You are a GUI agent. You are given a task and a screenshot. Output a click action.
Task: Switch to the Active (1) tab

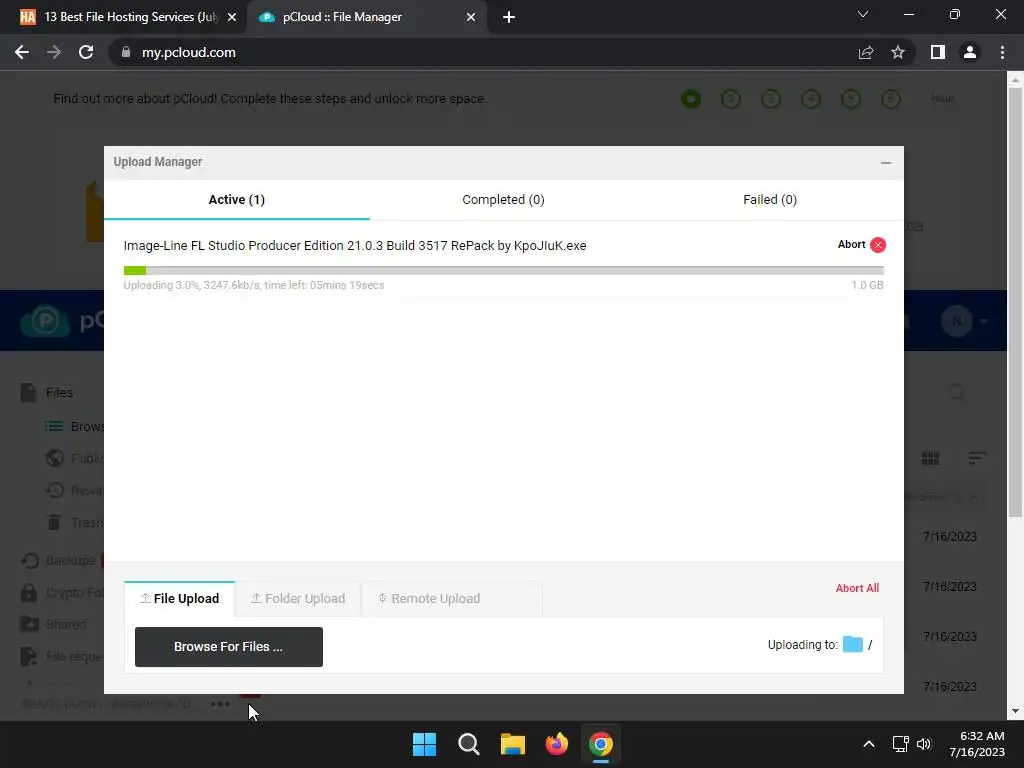pyautogui.click(x=236, y=200)
